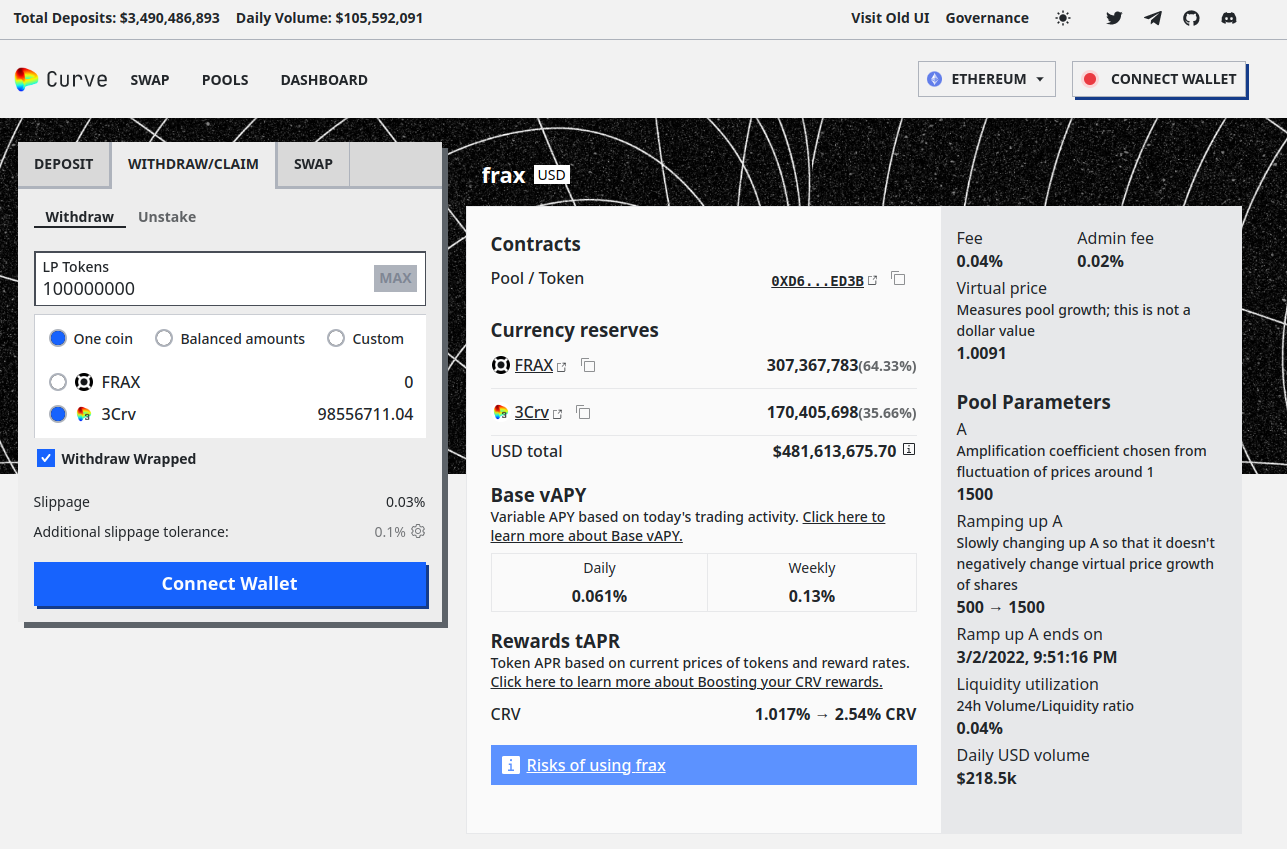The height and width of the screenshot is (849, 1287).
Task: Click the Daily Volume amount in header
Action: (379, 18)
